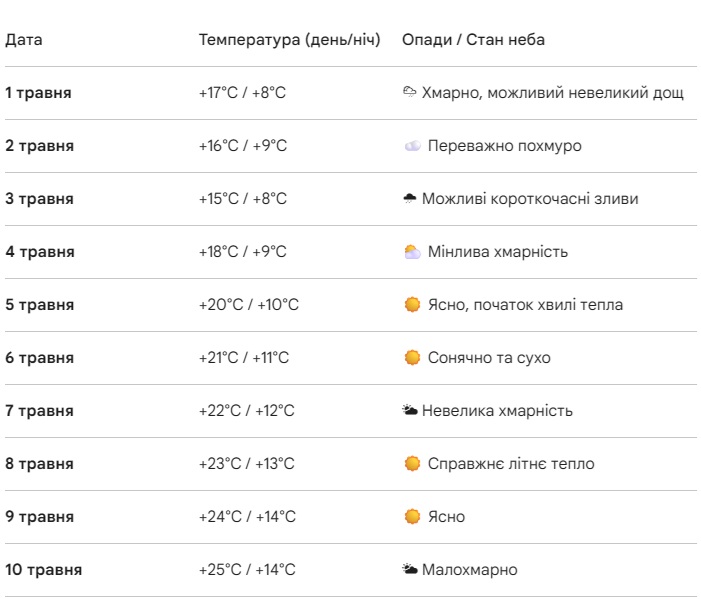The height and width of the screenshot is (599, 701).
Task: Click the 'Опади / Стан неба' column header
Action: click(x=473, y=40)
